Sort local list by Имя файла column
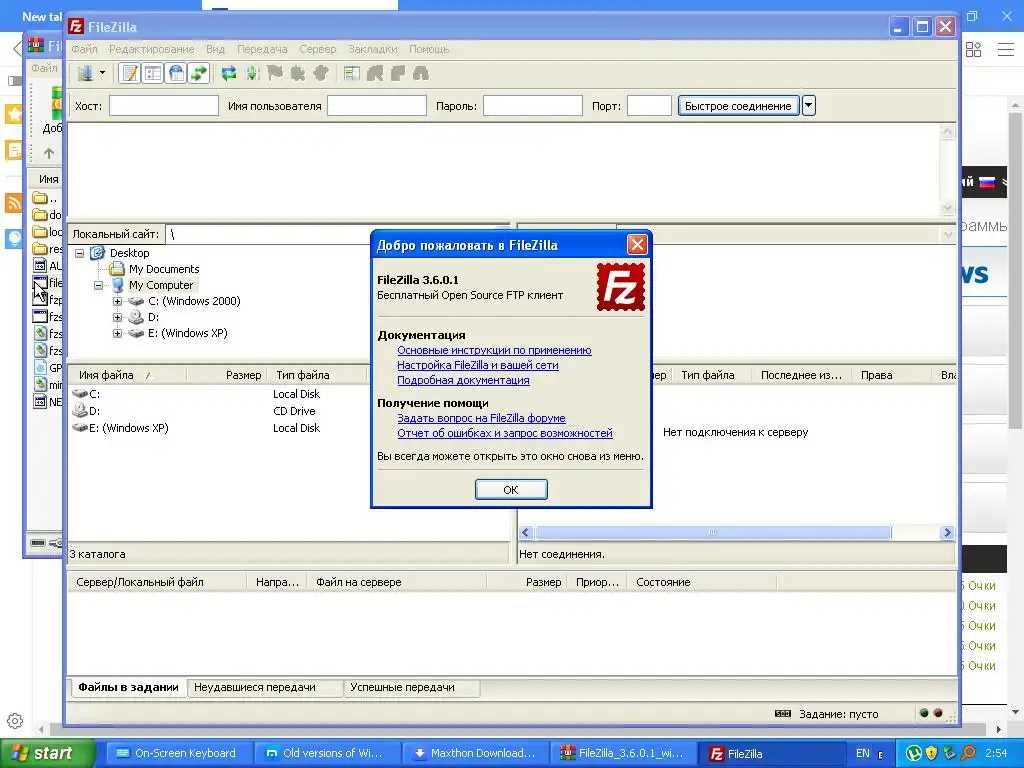Image resolution: width=1024 pixels, height=768 pixels. click(127, 375)
